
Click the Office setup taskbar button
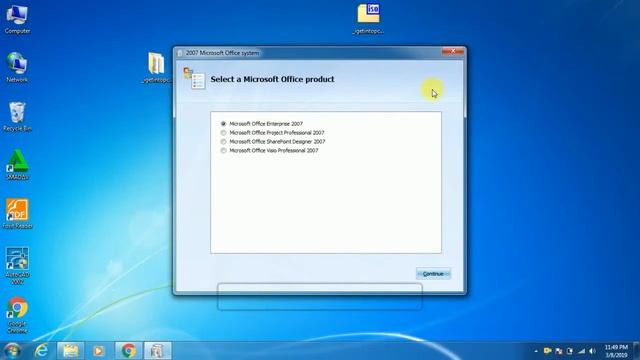tap(158, 351)
